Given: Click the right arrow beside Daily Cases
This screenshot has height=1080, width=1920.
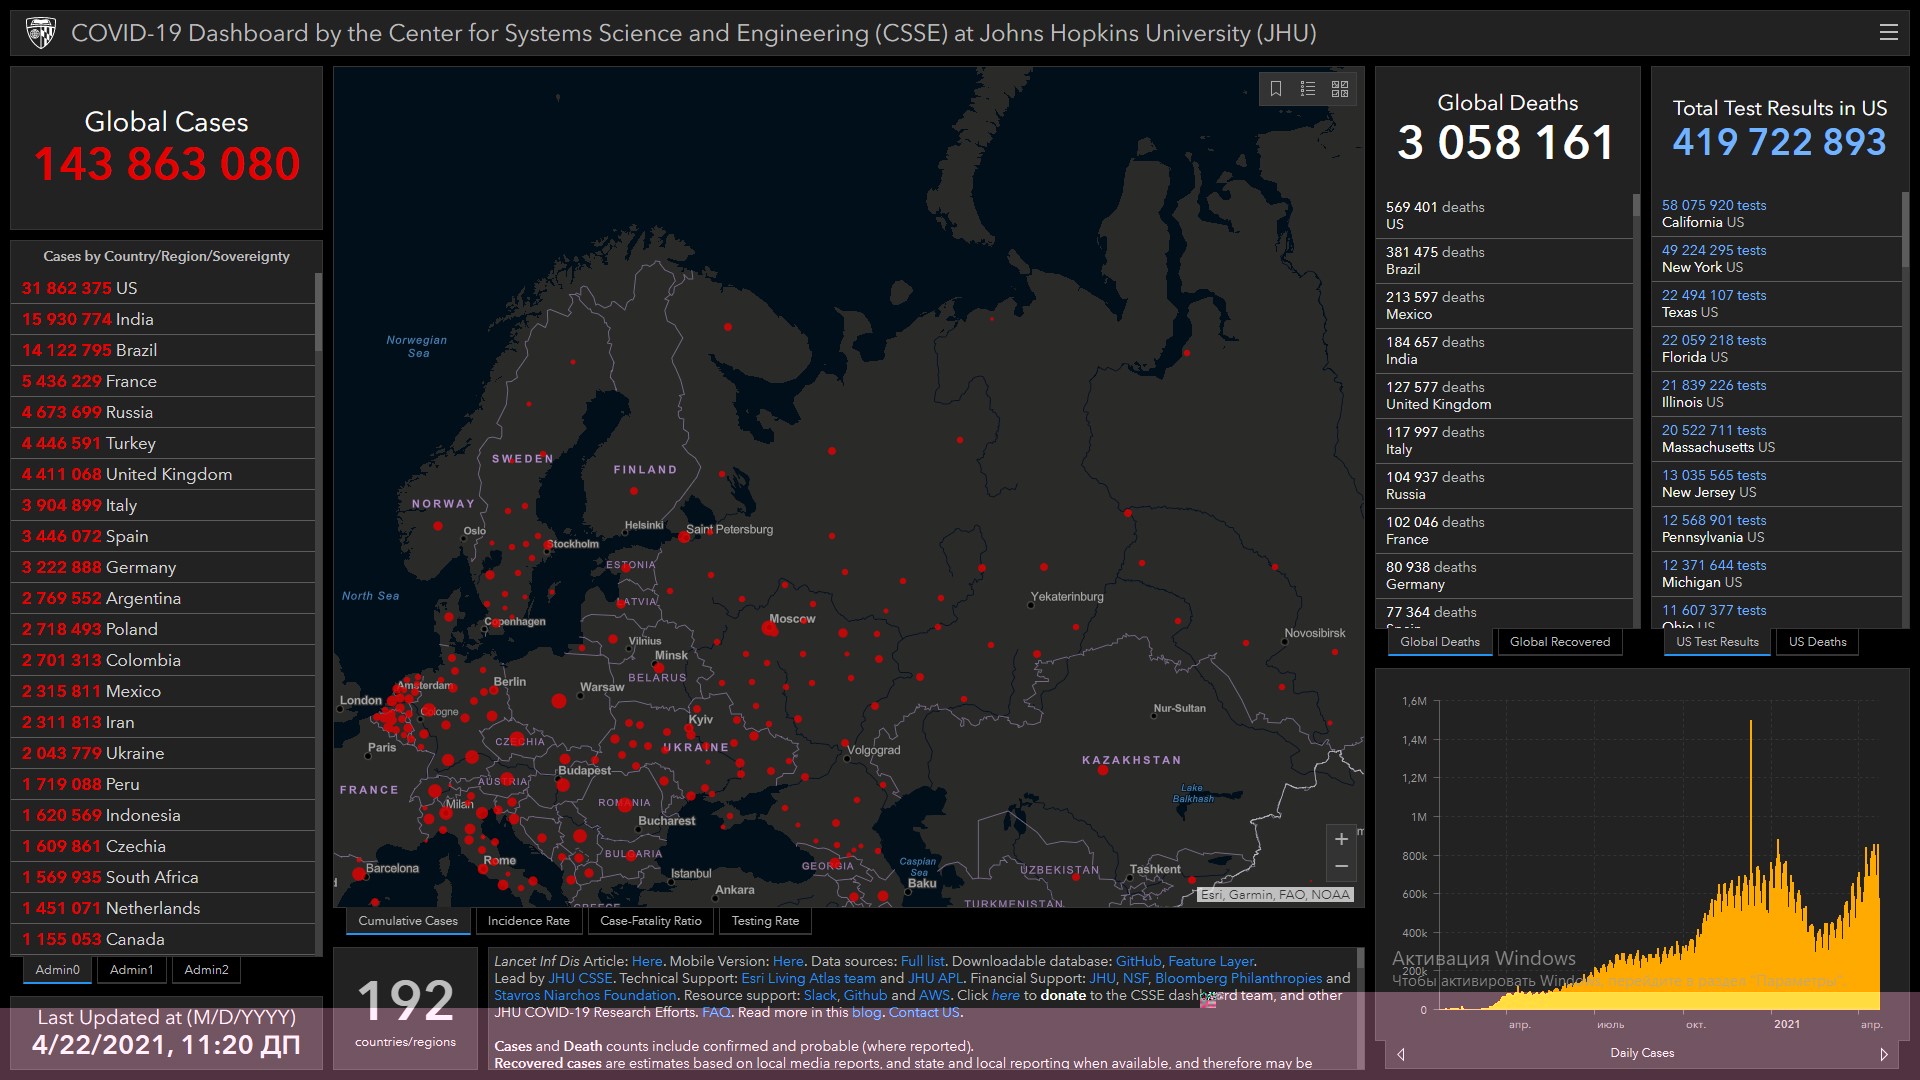Looking at the screenshot, I should pyautogui.click(x=1884, y=1054).
